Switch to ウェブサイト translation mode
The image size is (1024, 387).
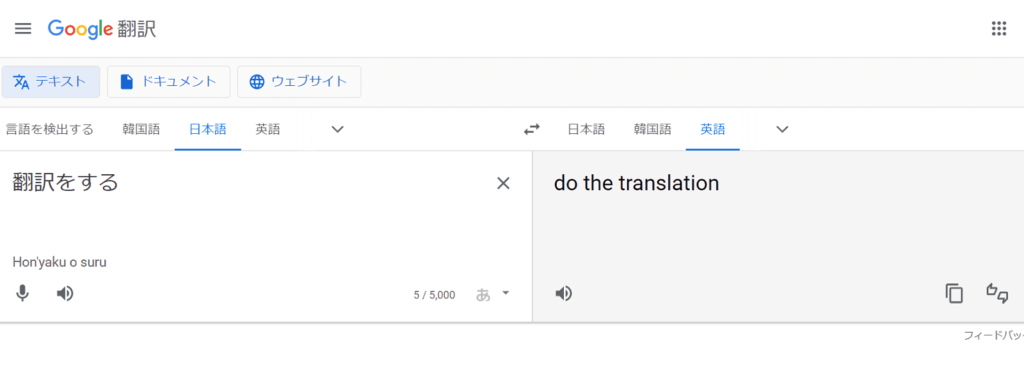coord(299,82)
